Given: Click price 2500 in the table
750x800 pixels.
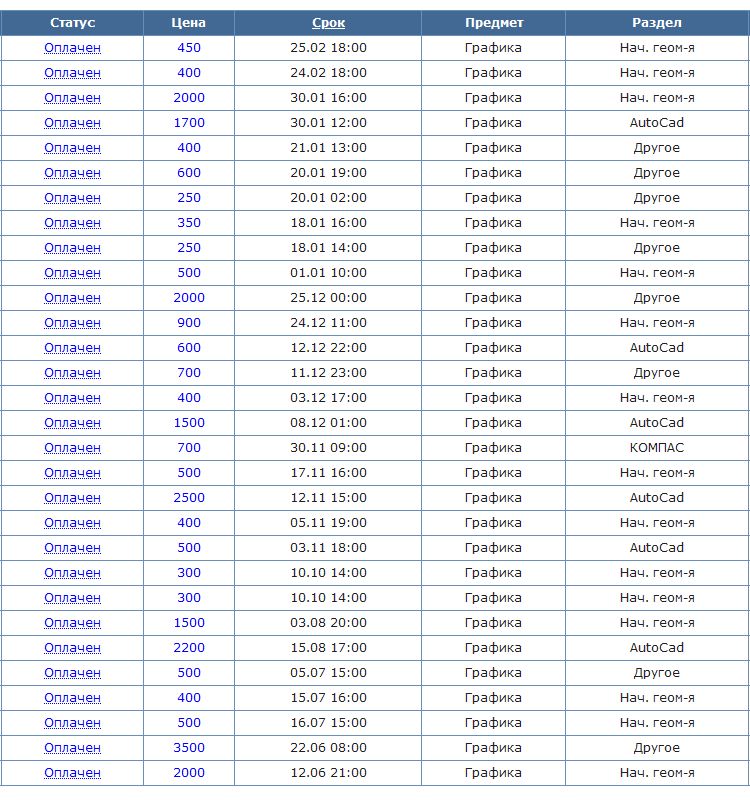Looking at the screenshot, I should coord(188,498).
